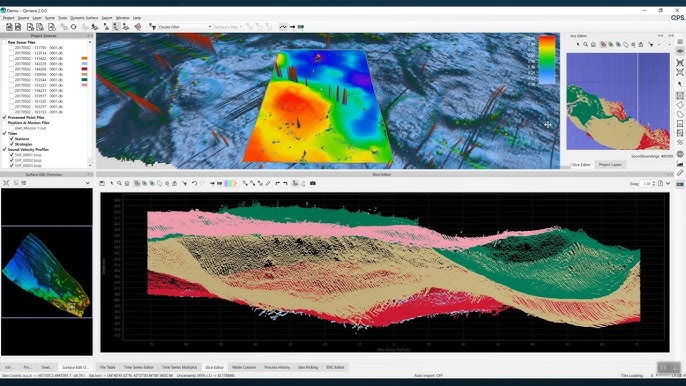
Task: Click the pencil/ruler icon in main Slice Editor toolbar
Action: [x=268, y=183]
